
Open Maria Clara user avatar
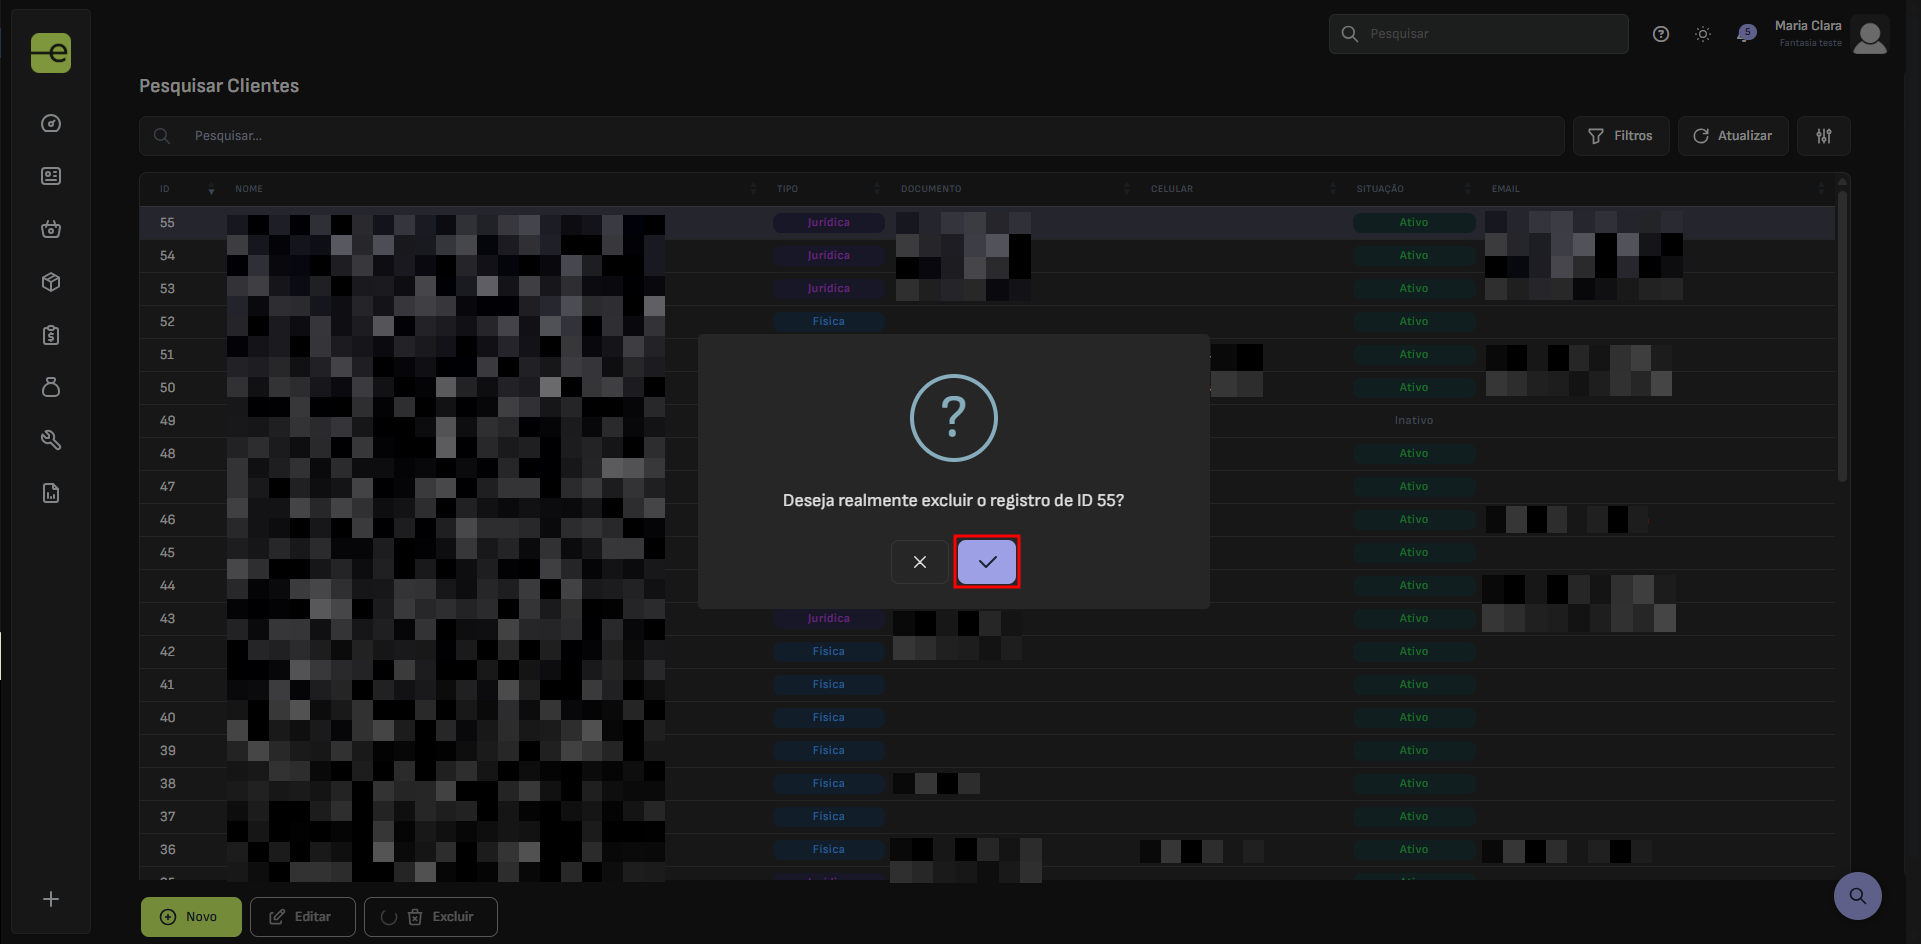point(1870,35)
